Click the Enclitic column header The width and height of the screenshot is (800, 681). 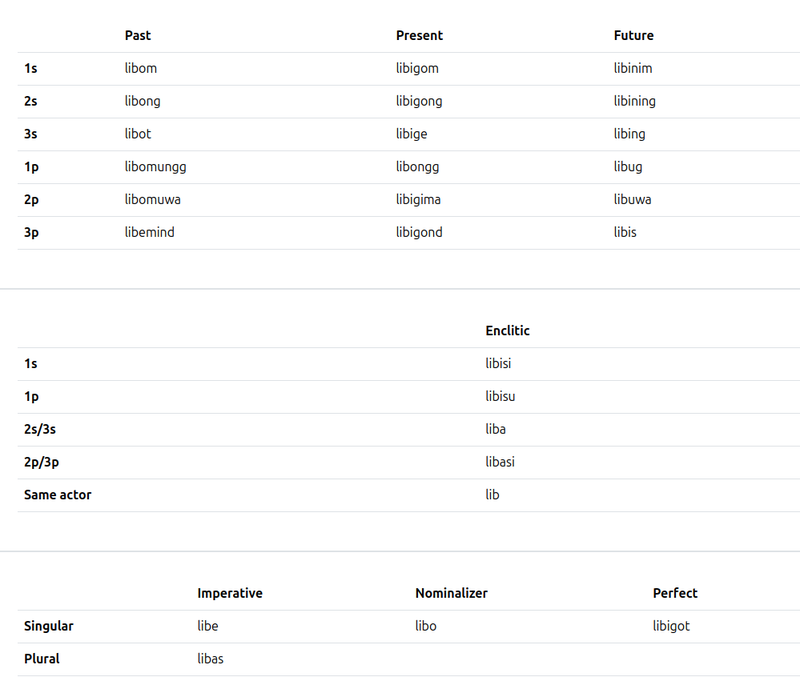(507, 331)
